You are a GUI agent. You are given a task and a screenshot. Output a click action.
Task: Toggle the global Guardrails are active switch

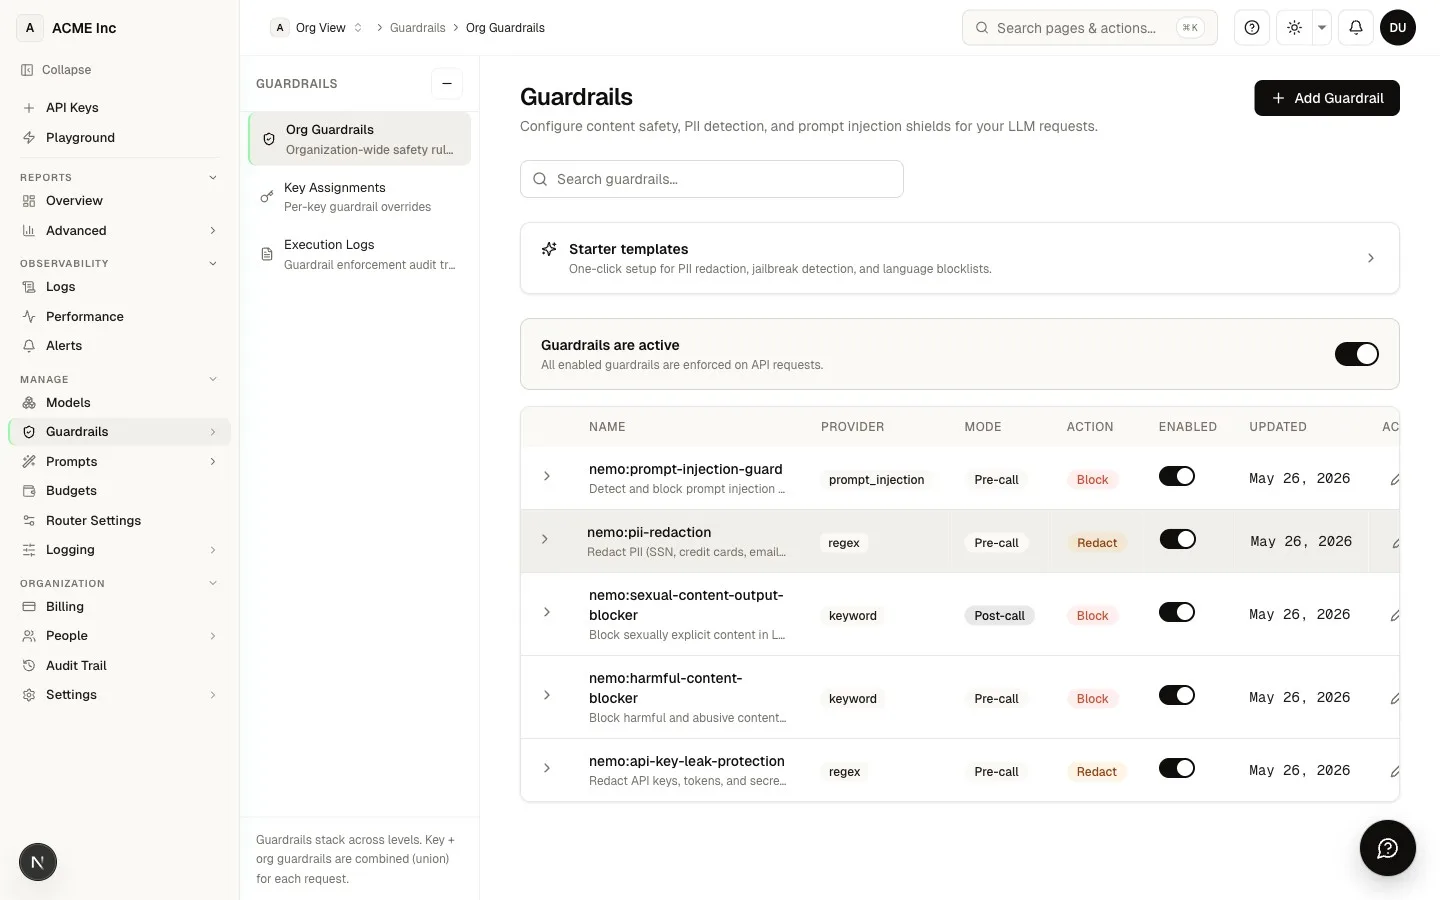point(1357,354)
